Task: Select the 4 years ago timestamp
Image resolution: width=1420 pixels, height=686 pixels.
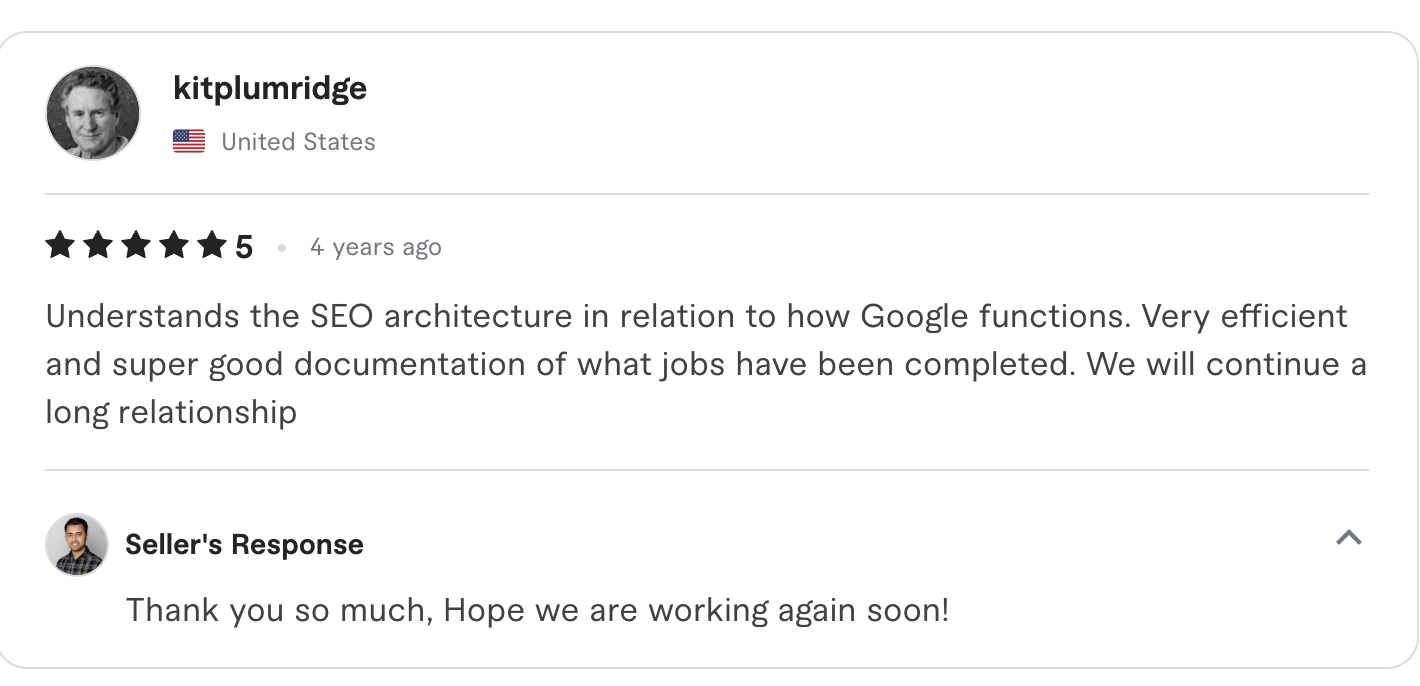Action: [x=375, y=246]
